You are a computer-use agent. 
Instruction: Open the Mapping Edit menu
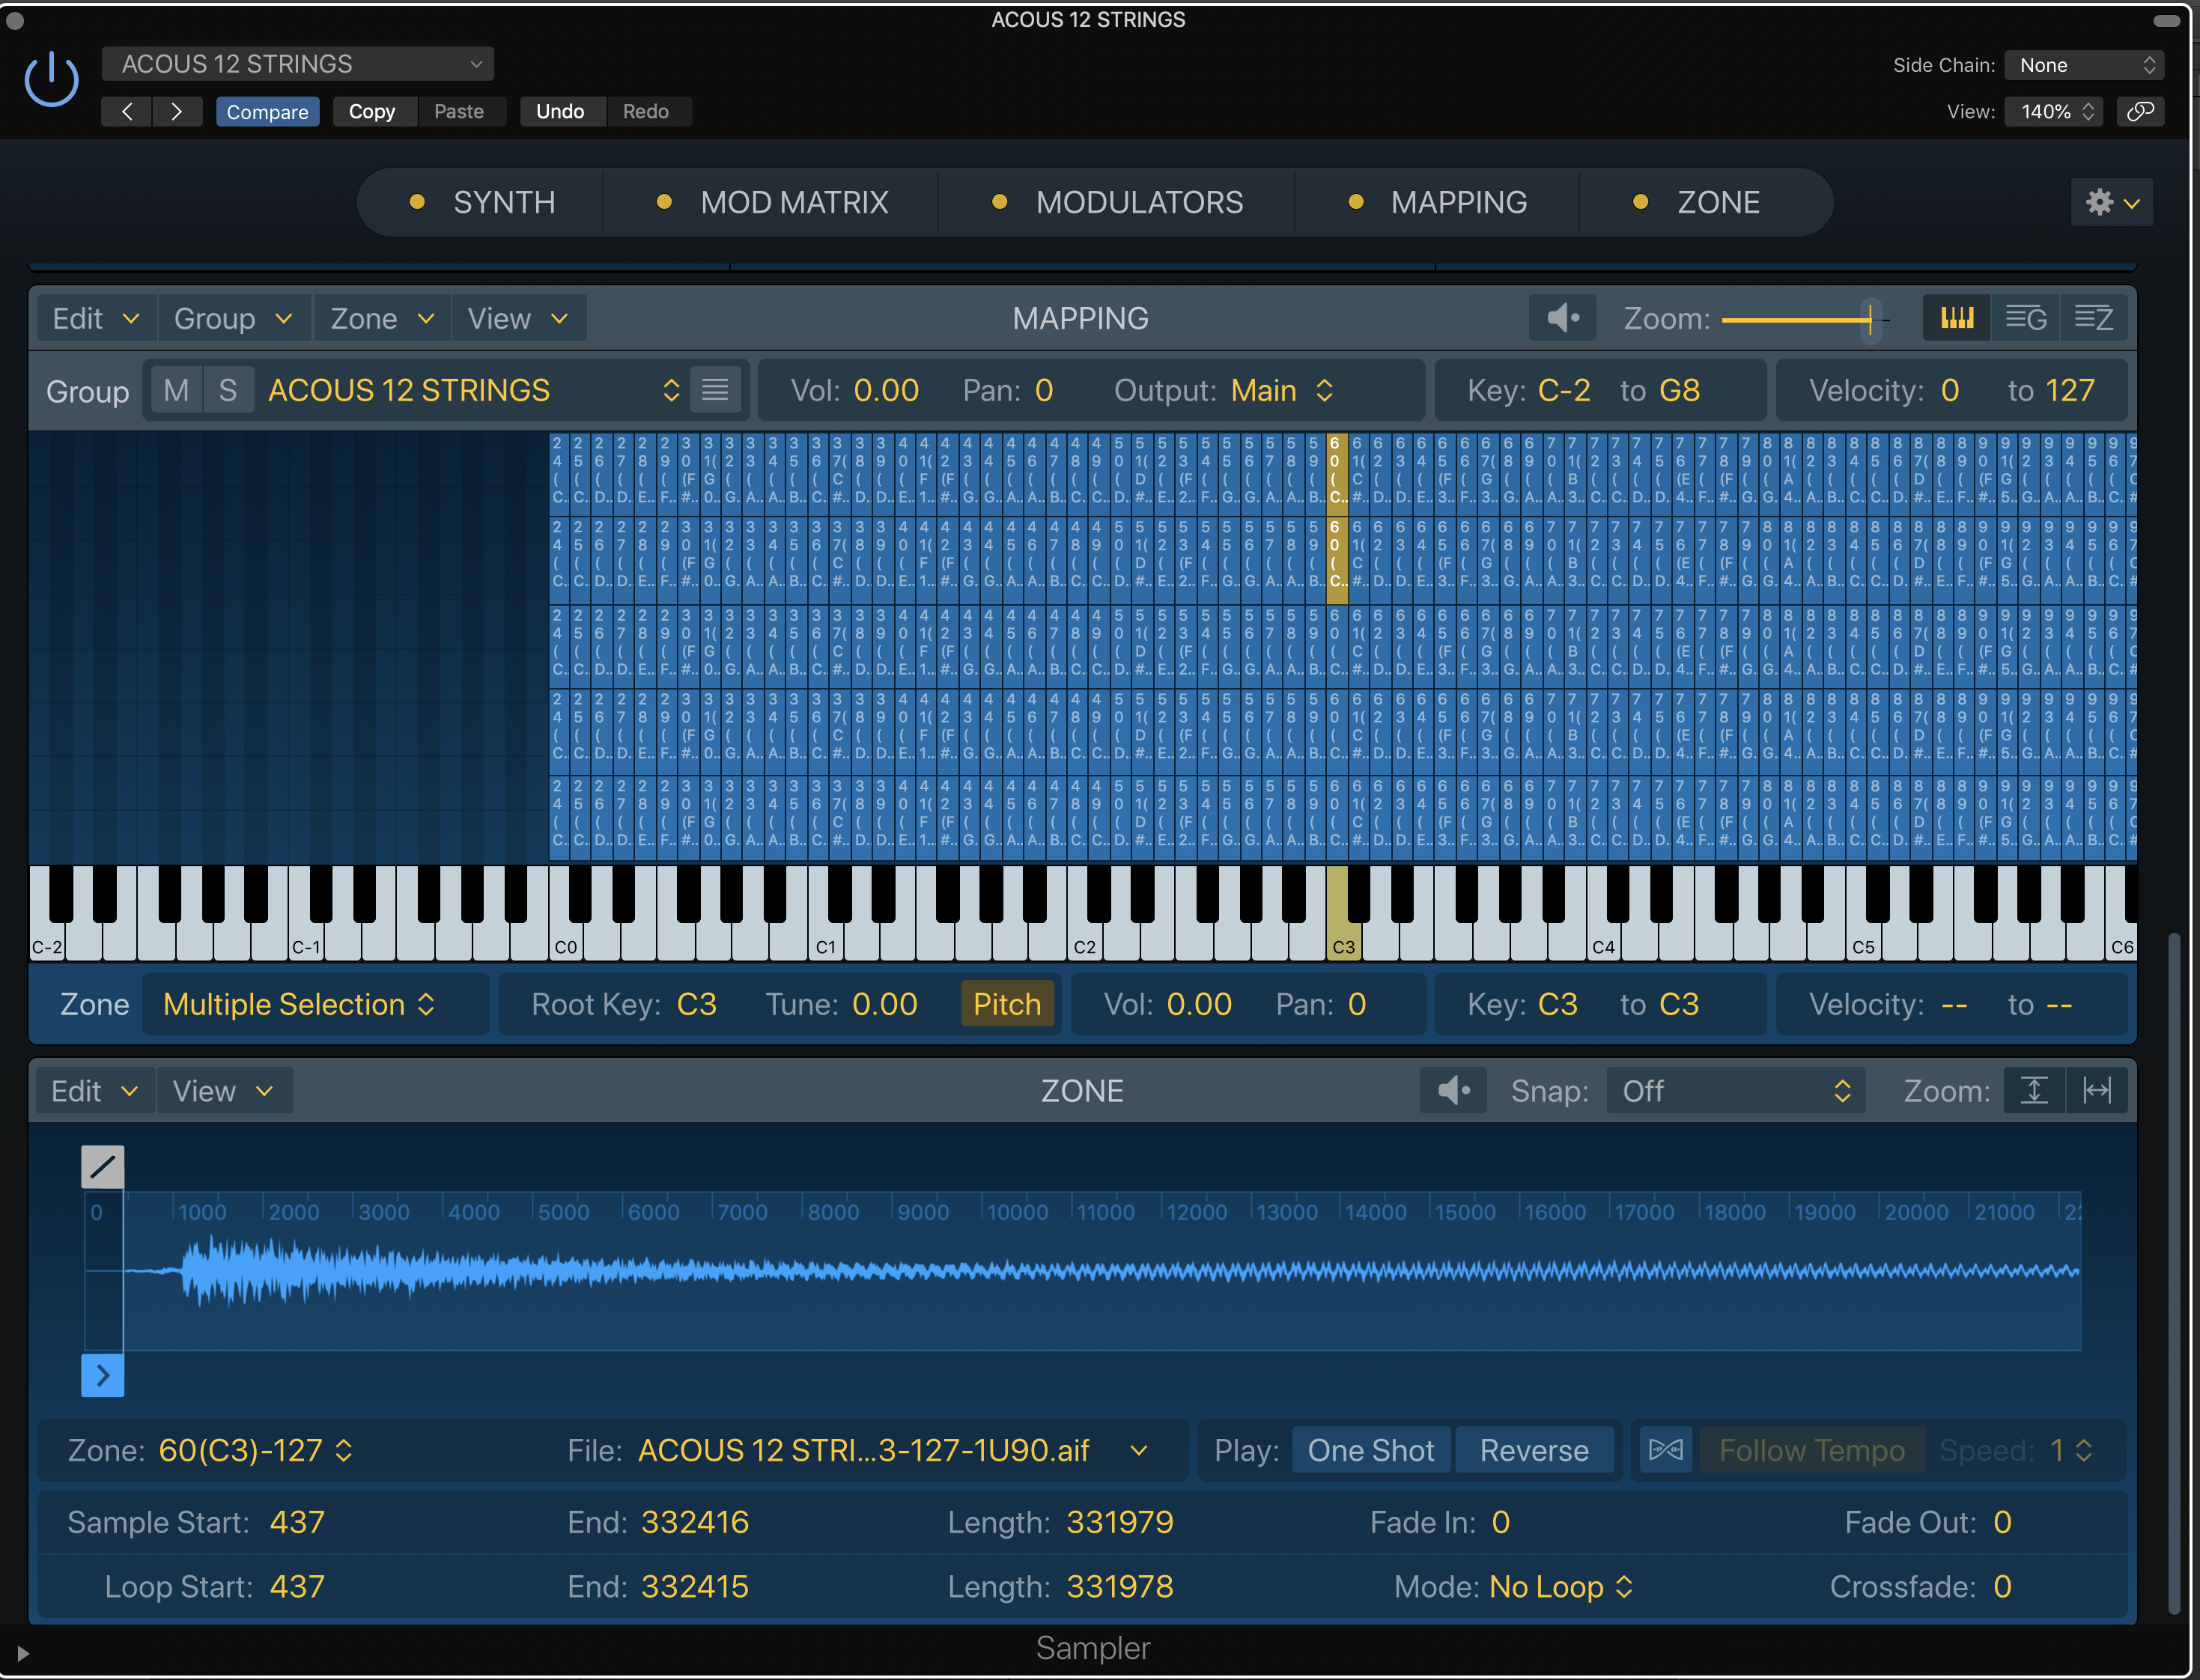click(x=96, y=318)
